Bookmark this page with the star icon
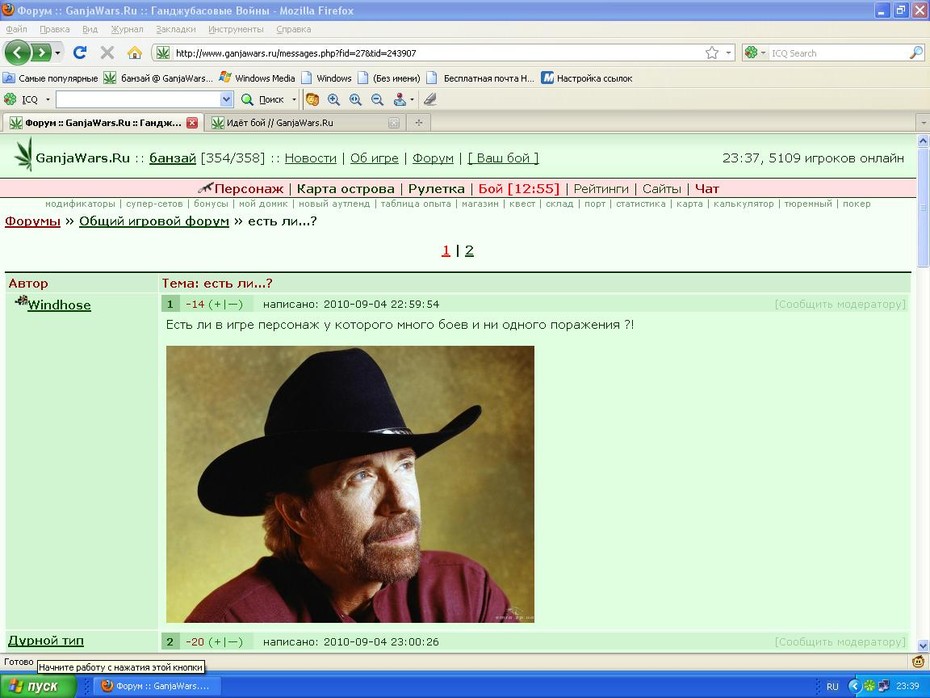 [712, 53]
